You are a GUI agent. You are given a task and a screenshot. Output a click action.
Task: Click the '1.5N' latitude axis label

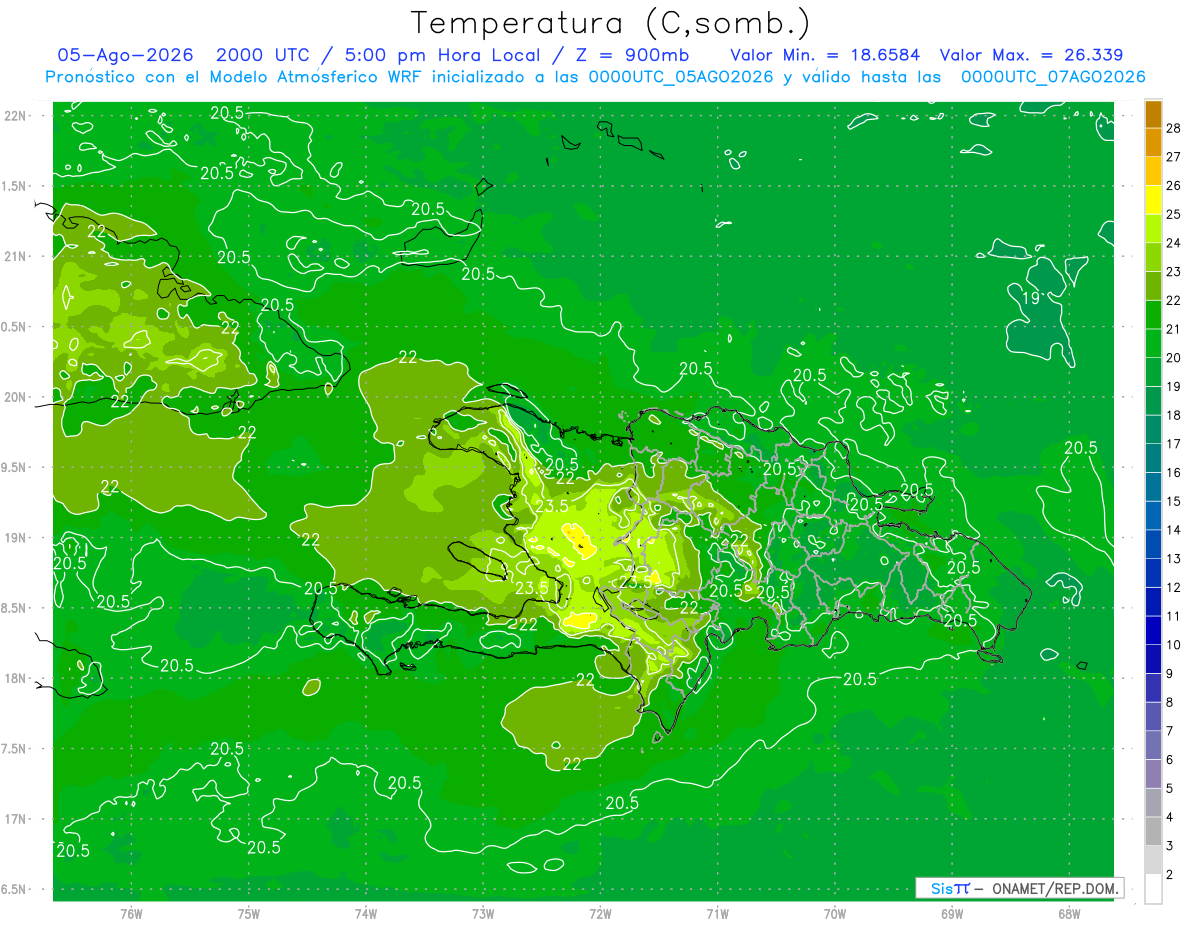coord(14,187)
